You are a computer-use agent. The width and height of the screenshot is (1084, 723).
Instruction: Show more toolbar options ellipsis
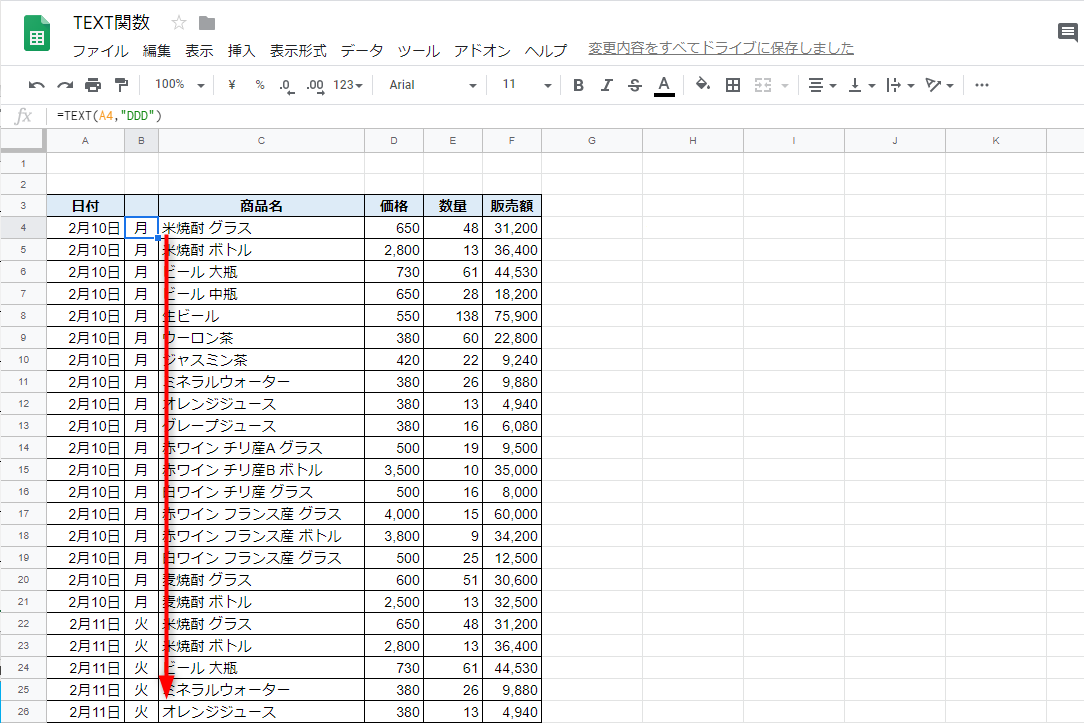[x=982, y=85]
